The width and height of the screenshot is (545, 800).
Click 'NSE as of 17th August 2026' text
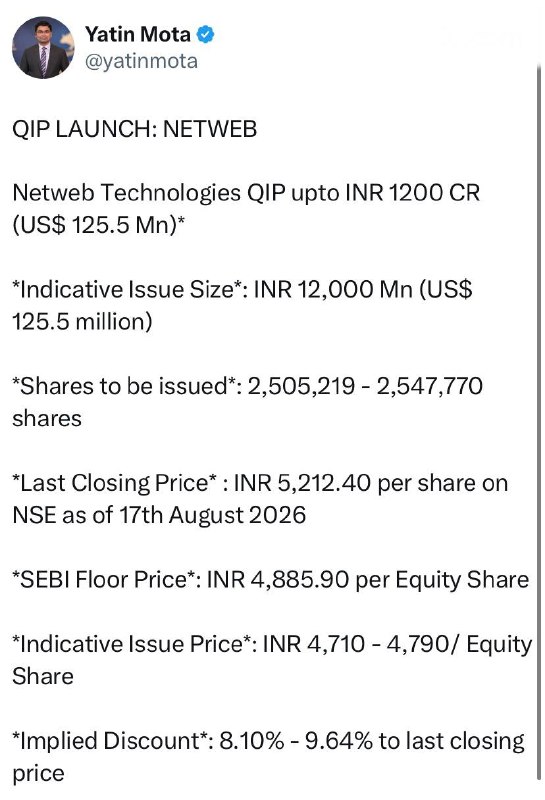click(159, 515)
